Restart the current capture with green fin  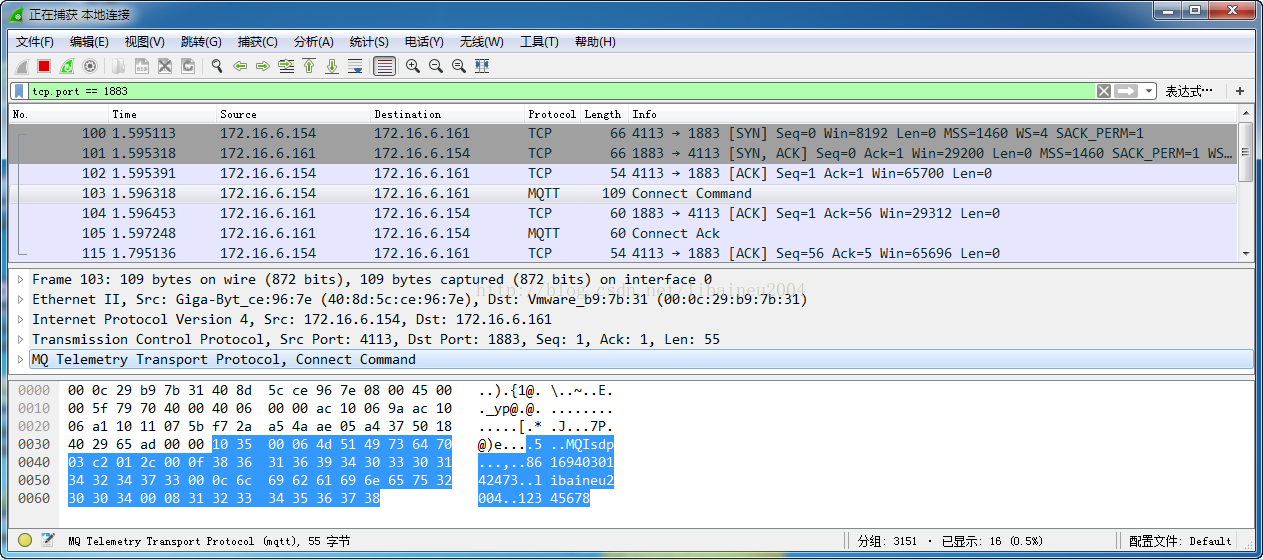click(67, 66)
